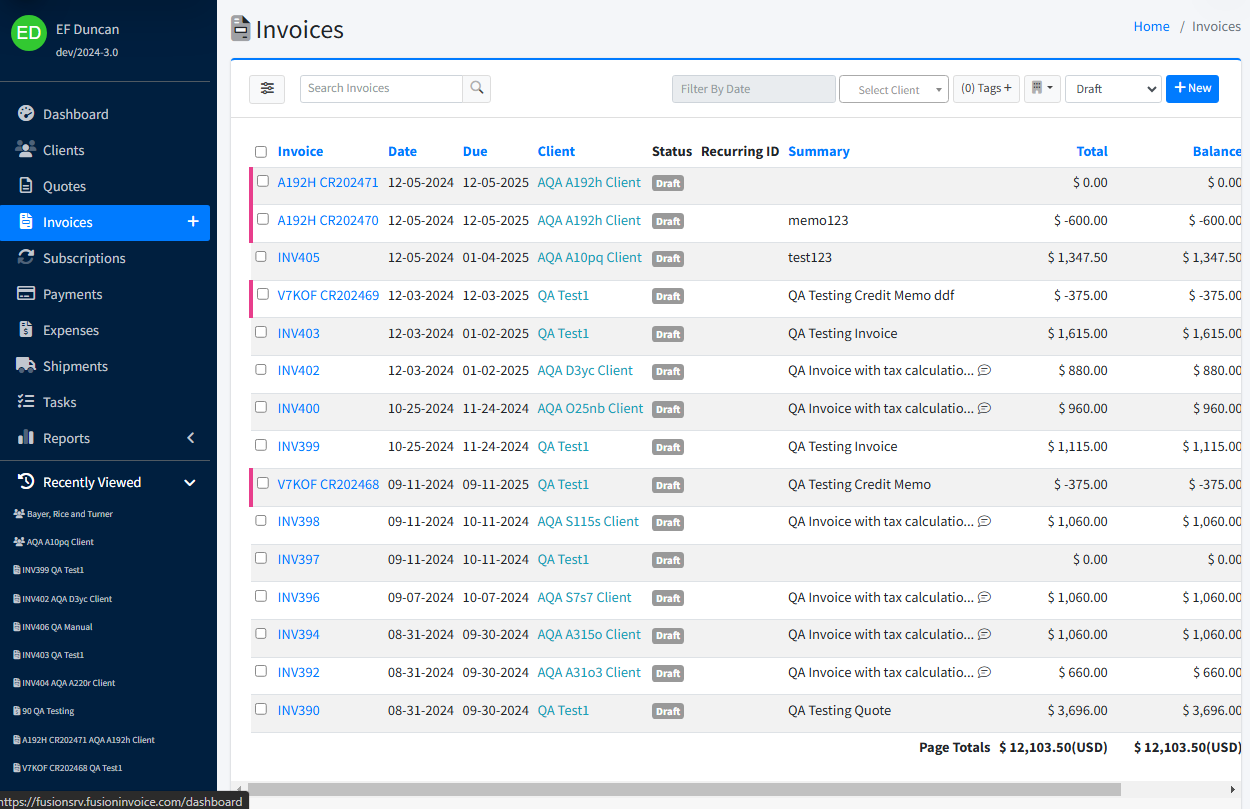Click the New invoice button
The height and width of the screenshot is (809, 1250).
pyautogui.click(x=1192, y=89)
